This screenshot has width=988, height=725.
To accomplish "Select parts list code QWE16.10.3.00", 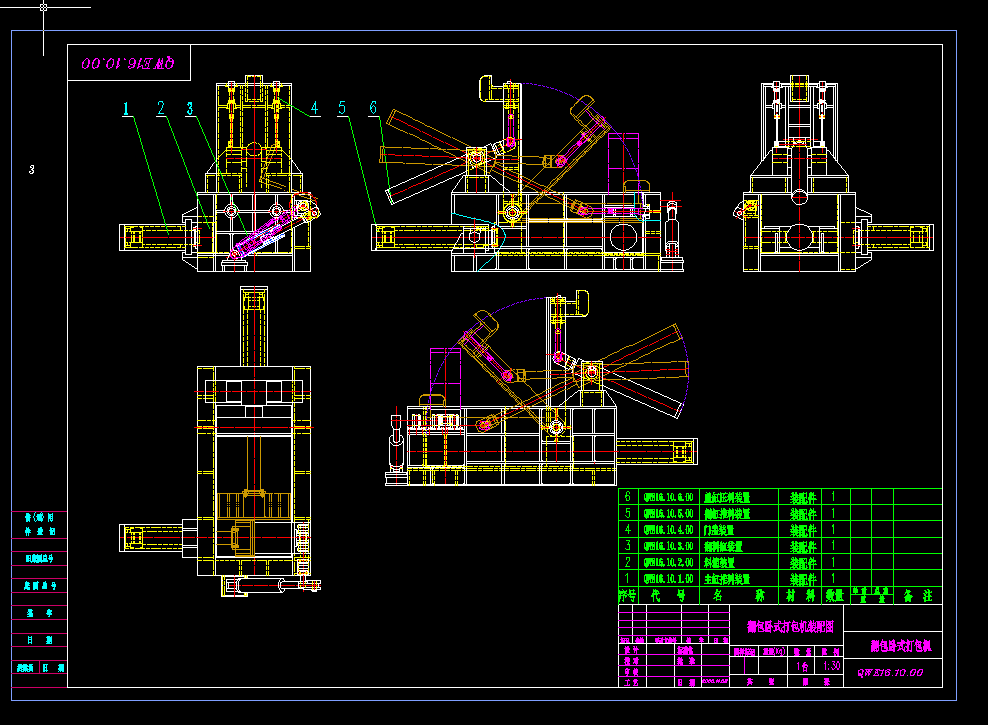I will coord(669,546).
